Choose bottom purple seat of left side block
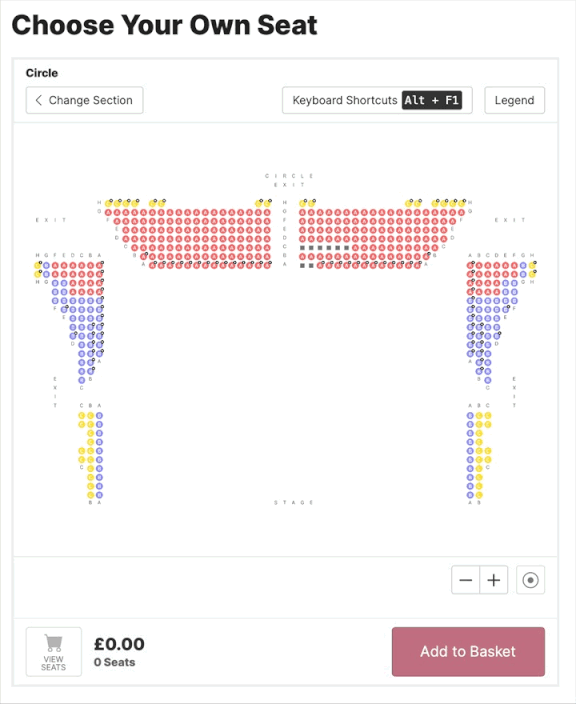Image resolution: width=576 pixels, height=704 pixels. 82,380
